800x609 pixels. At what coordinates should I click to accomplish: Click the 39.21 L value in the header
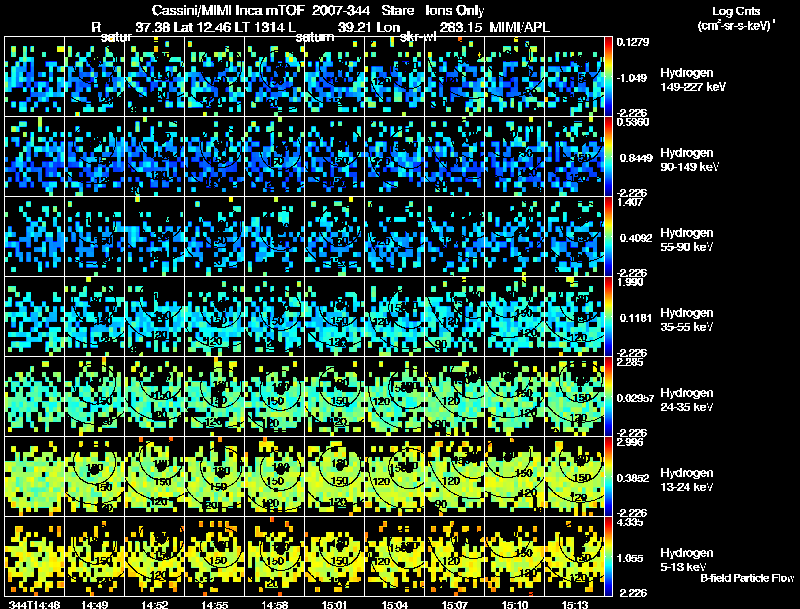click(x=353, y=28)
